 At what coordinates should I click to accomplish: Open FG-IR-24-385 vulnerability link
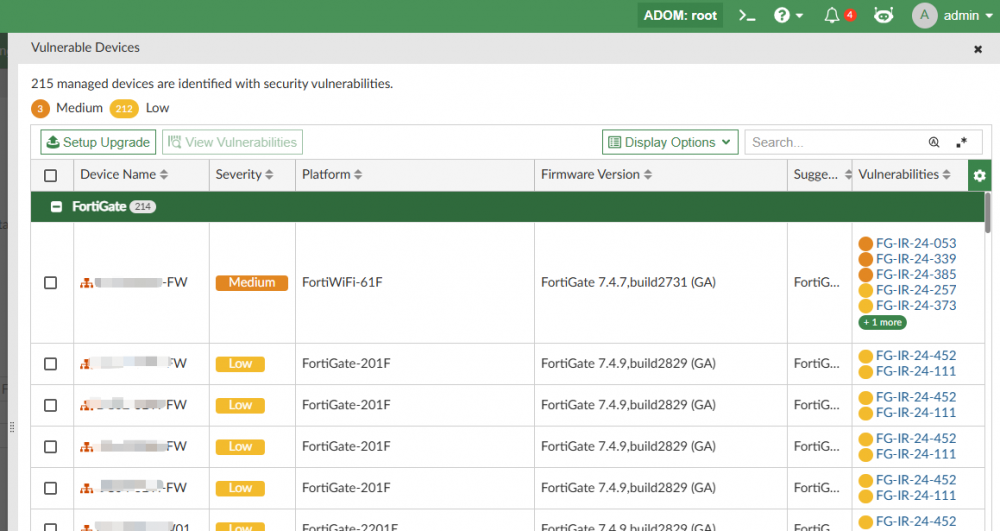pyautogui.click(x=916, y=274)
